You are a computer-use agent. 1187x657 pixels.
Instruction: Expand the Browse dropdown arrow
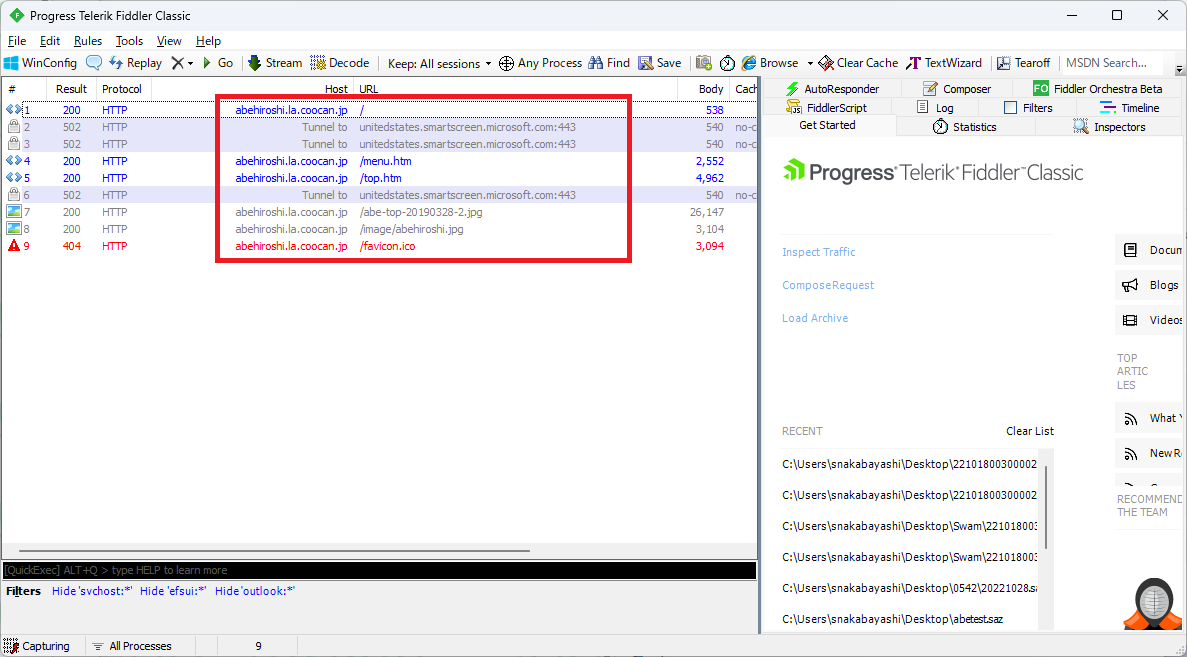pyautogui.click(x=809, y=64)
